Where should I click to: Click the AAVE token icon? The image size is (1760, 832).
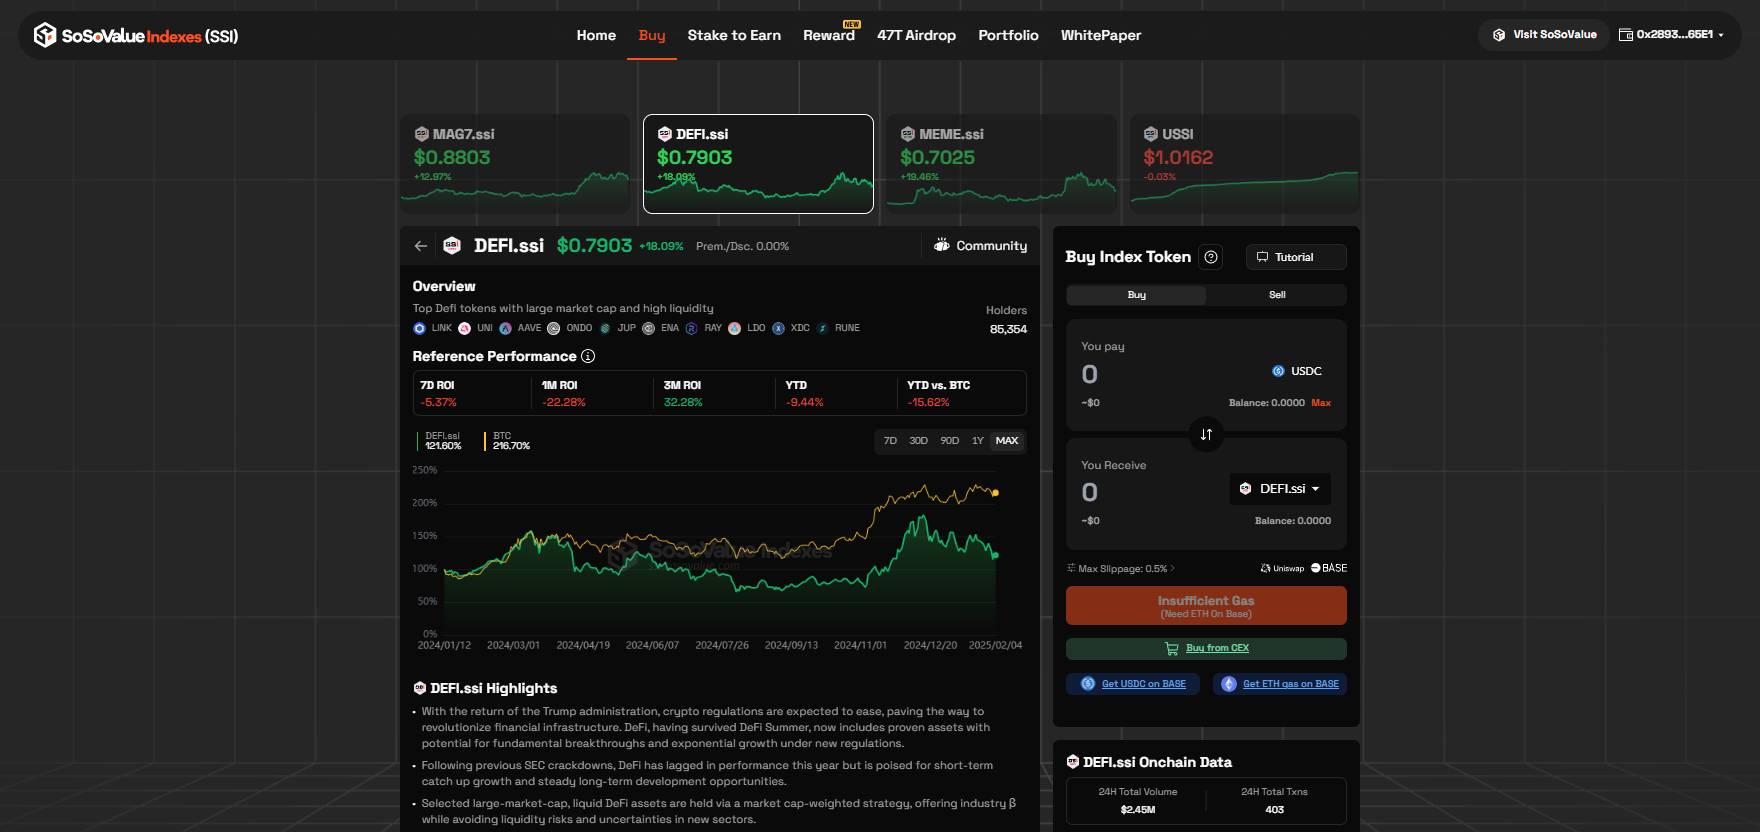(506, 328)
